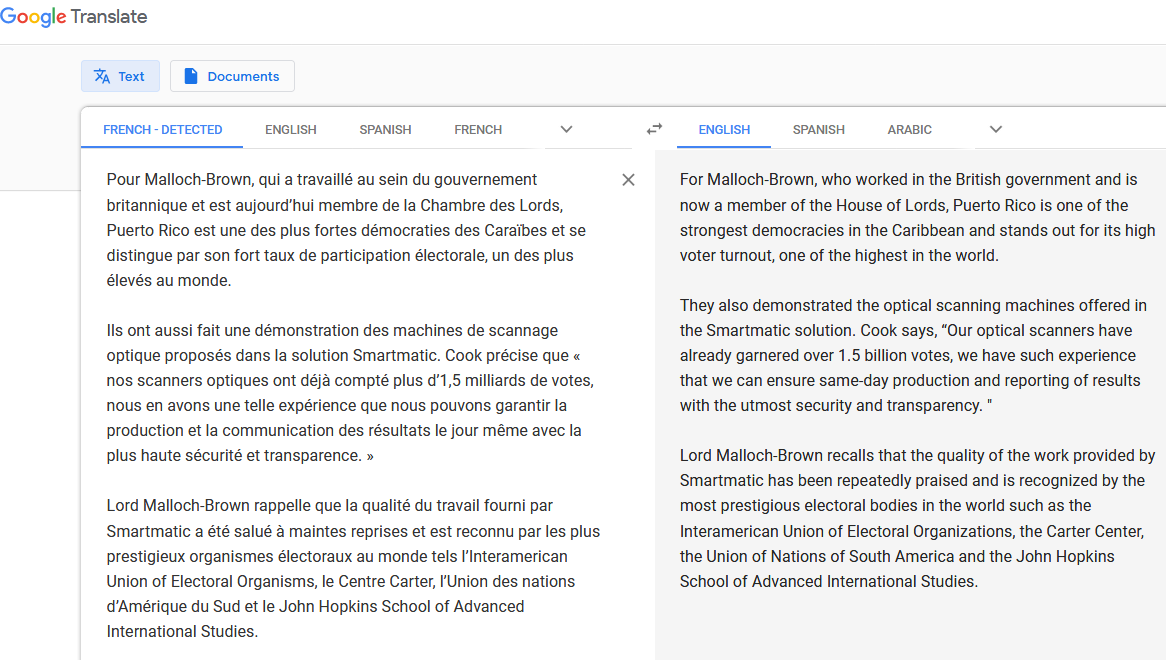The width and height of the screenshot is (1166, 660).
Task: Switch the target language to Arabic
Action: coord(909,129)
